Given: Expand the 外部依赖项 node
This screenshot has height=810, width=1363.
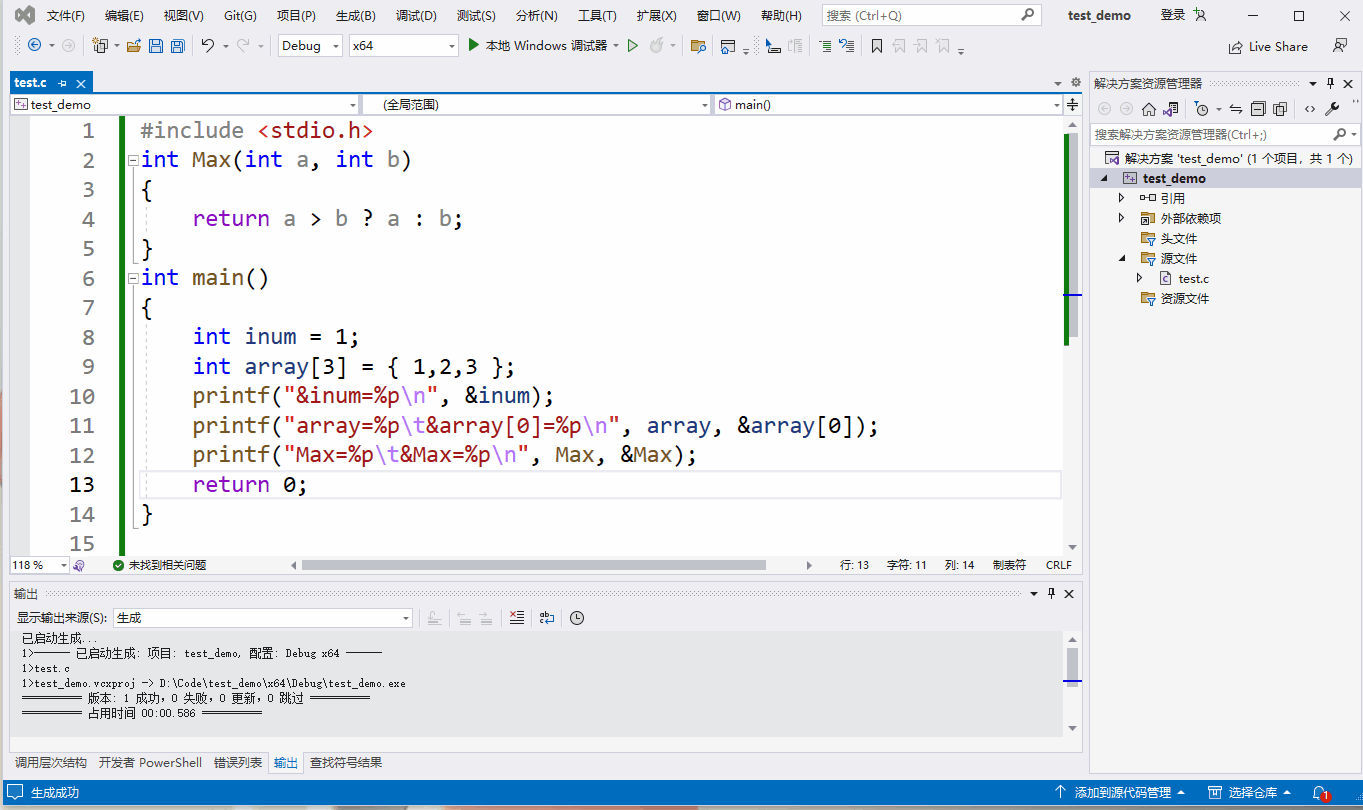Looking at the screenshot, I should pyautogui.click(x=1122, y=218).
